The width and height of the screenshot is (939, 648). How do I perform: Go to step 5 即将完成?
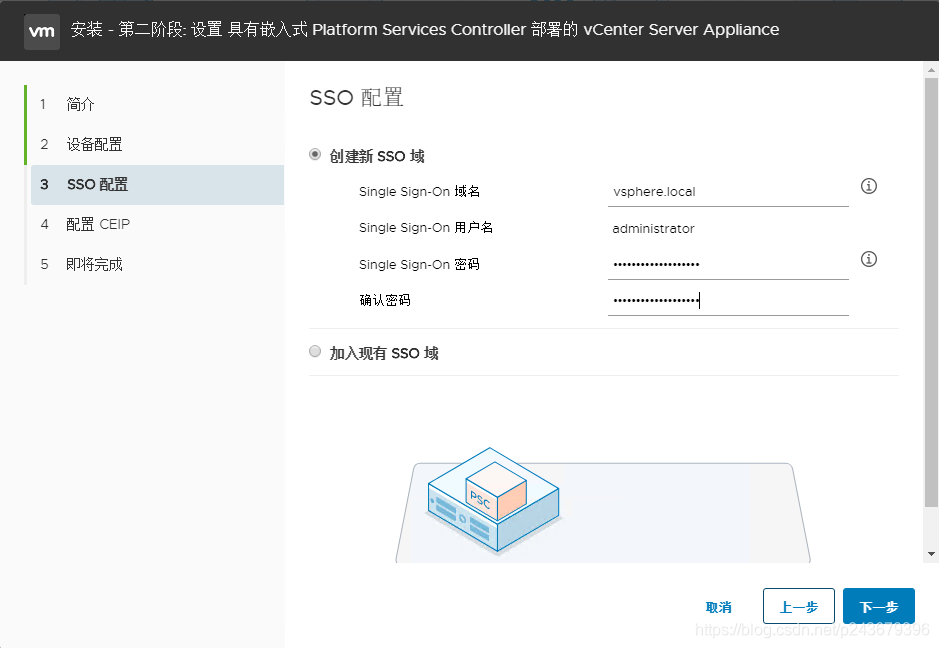coord(157,264)
